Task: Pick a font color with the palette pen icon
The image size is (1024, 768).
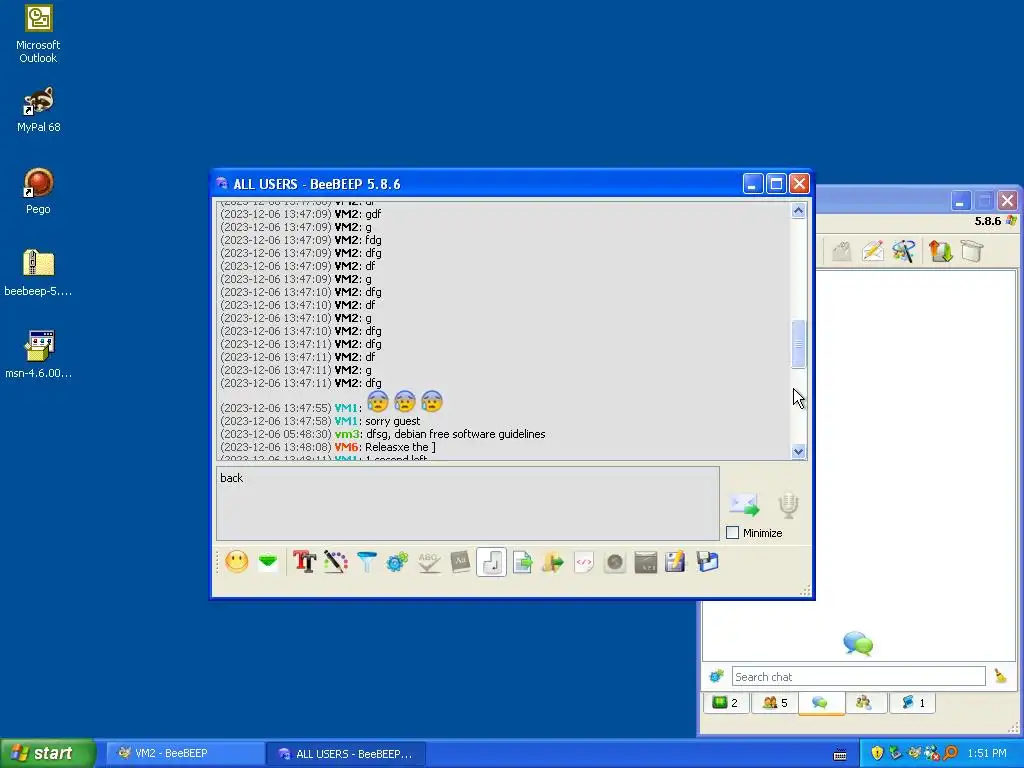Action: (x=336, y=562)
